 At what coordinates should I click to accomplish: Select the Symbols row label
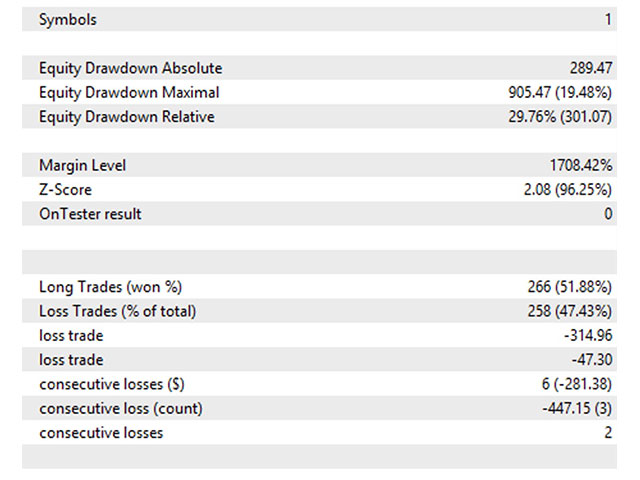(x=68, y=19)
